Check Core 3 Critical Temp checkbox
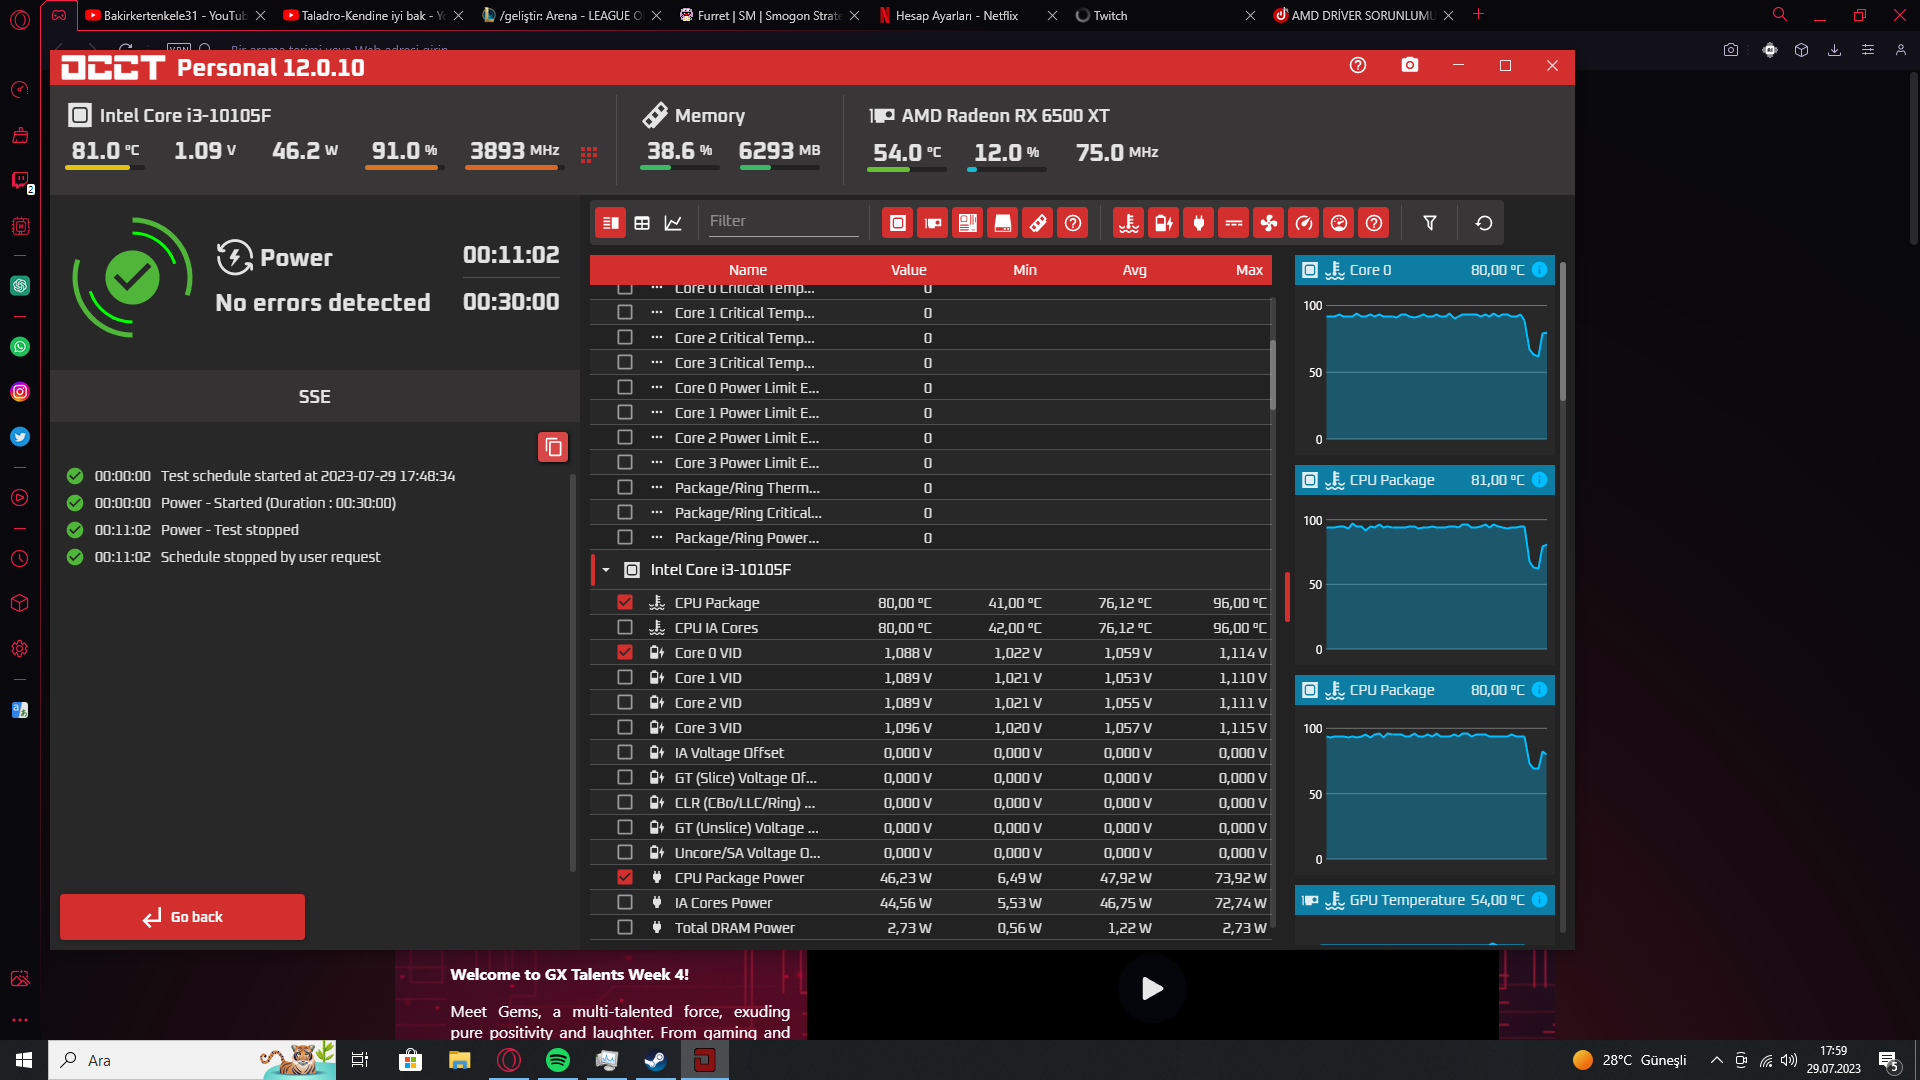 point(625,362)
